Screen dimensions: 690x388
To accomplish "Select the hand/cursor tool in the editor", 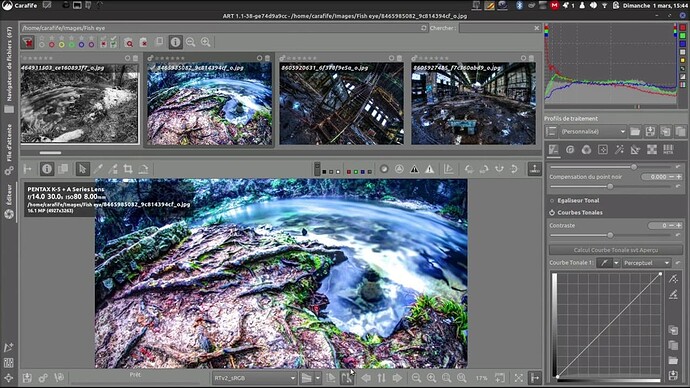I will point(82,169).
